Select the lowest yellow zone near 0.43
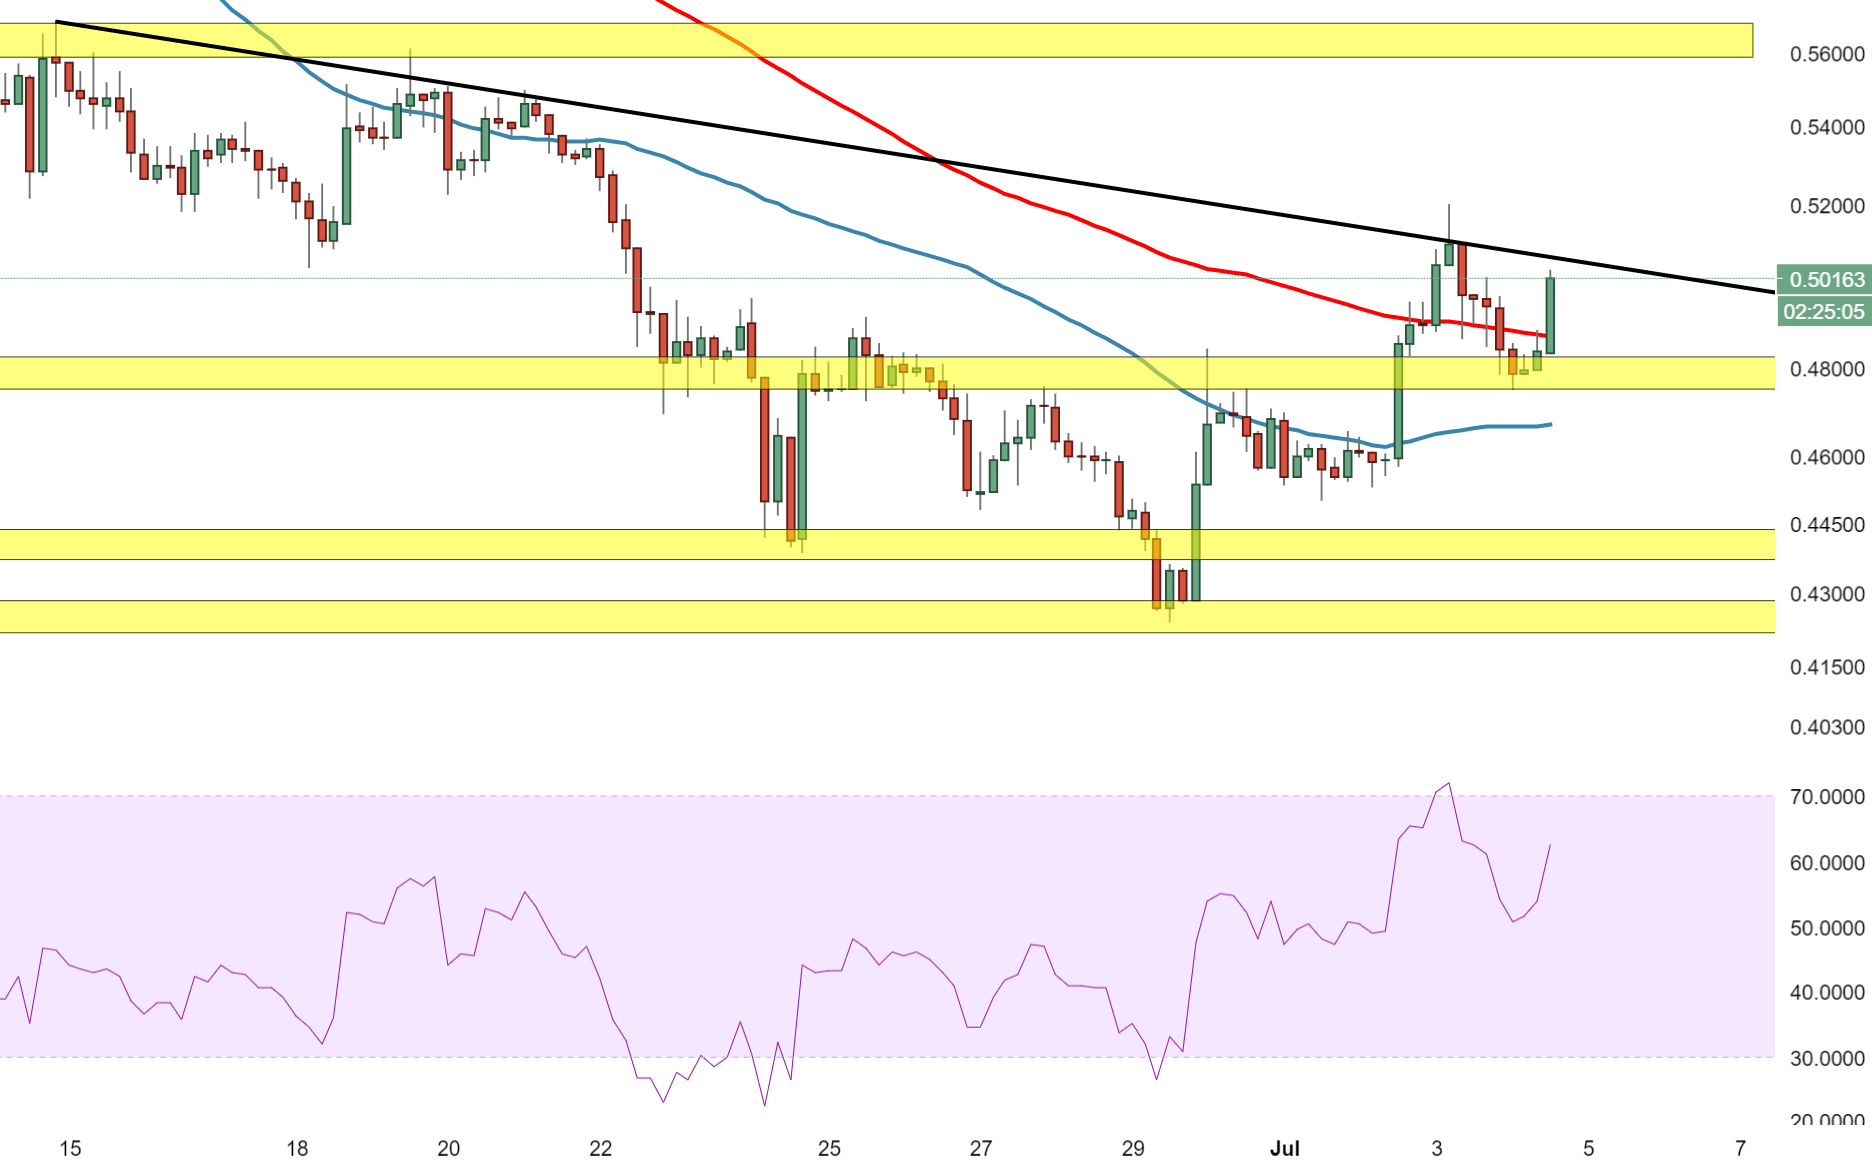Screen dimensions: 1872x1161 click(x=887, y=616)
